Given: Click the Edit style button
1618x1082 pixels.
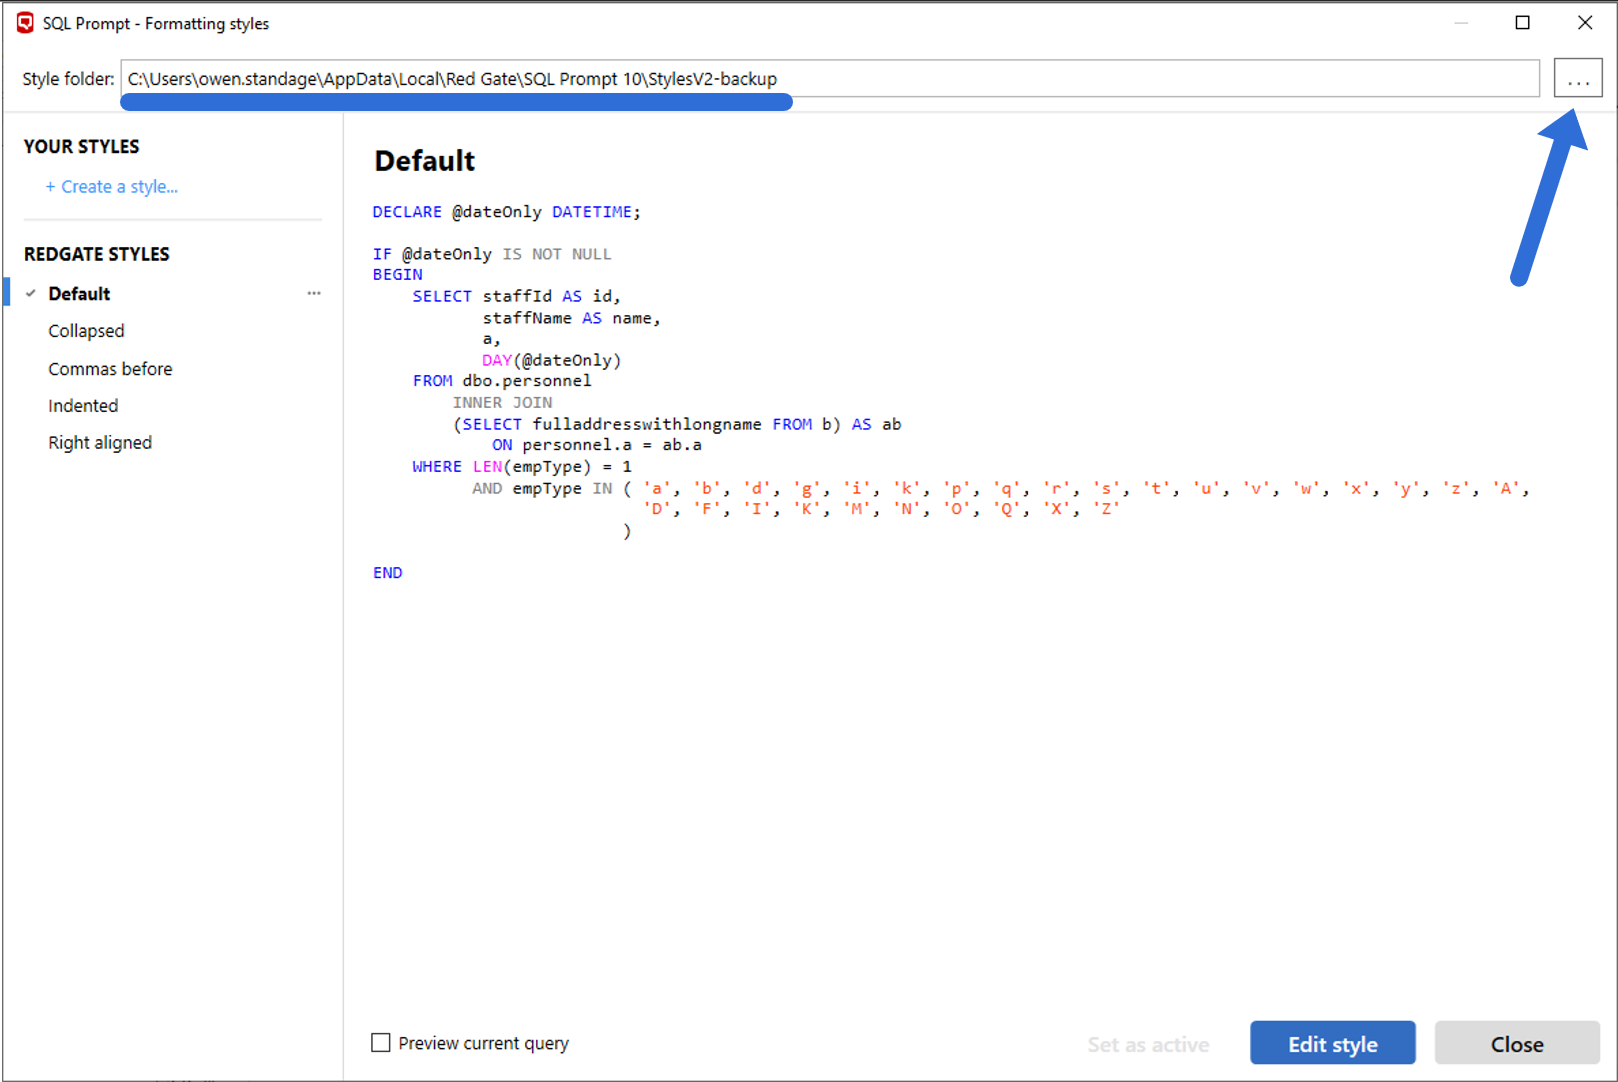Looking at the screenshot, I should (x=1332, y=1043).
